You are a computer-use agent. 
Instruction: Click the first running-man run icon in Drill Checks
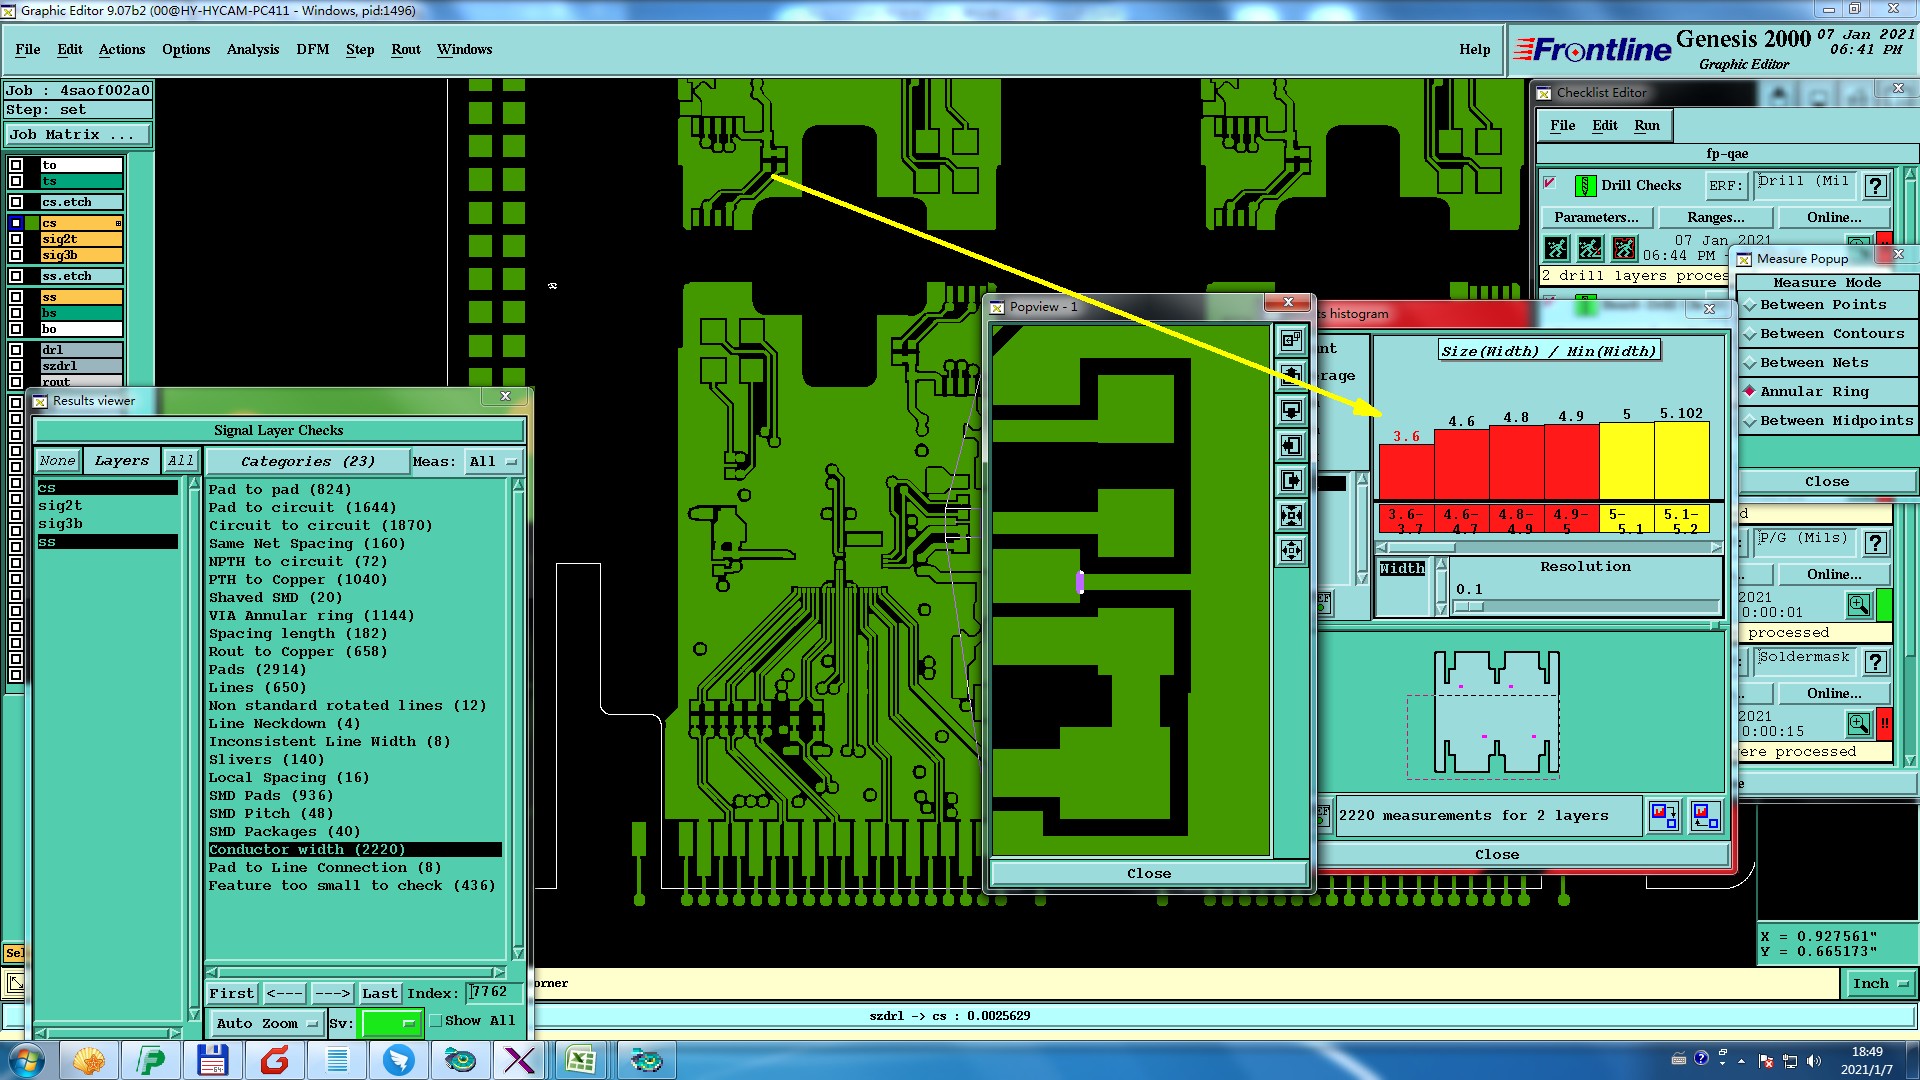tap(1556, 248)
